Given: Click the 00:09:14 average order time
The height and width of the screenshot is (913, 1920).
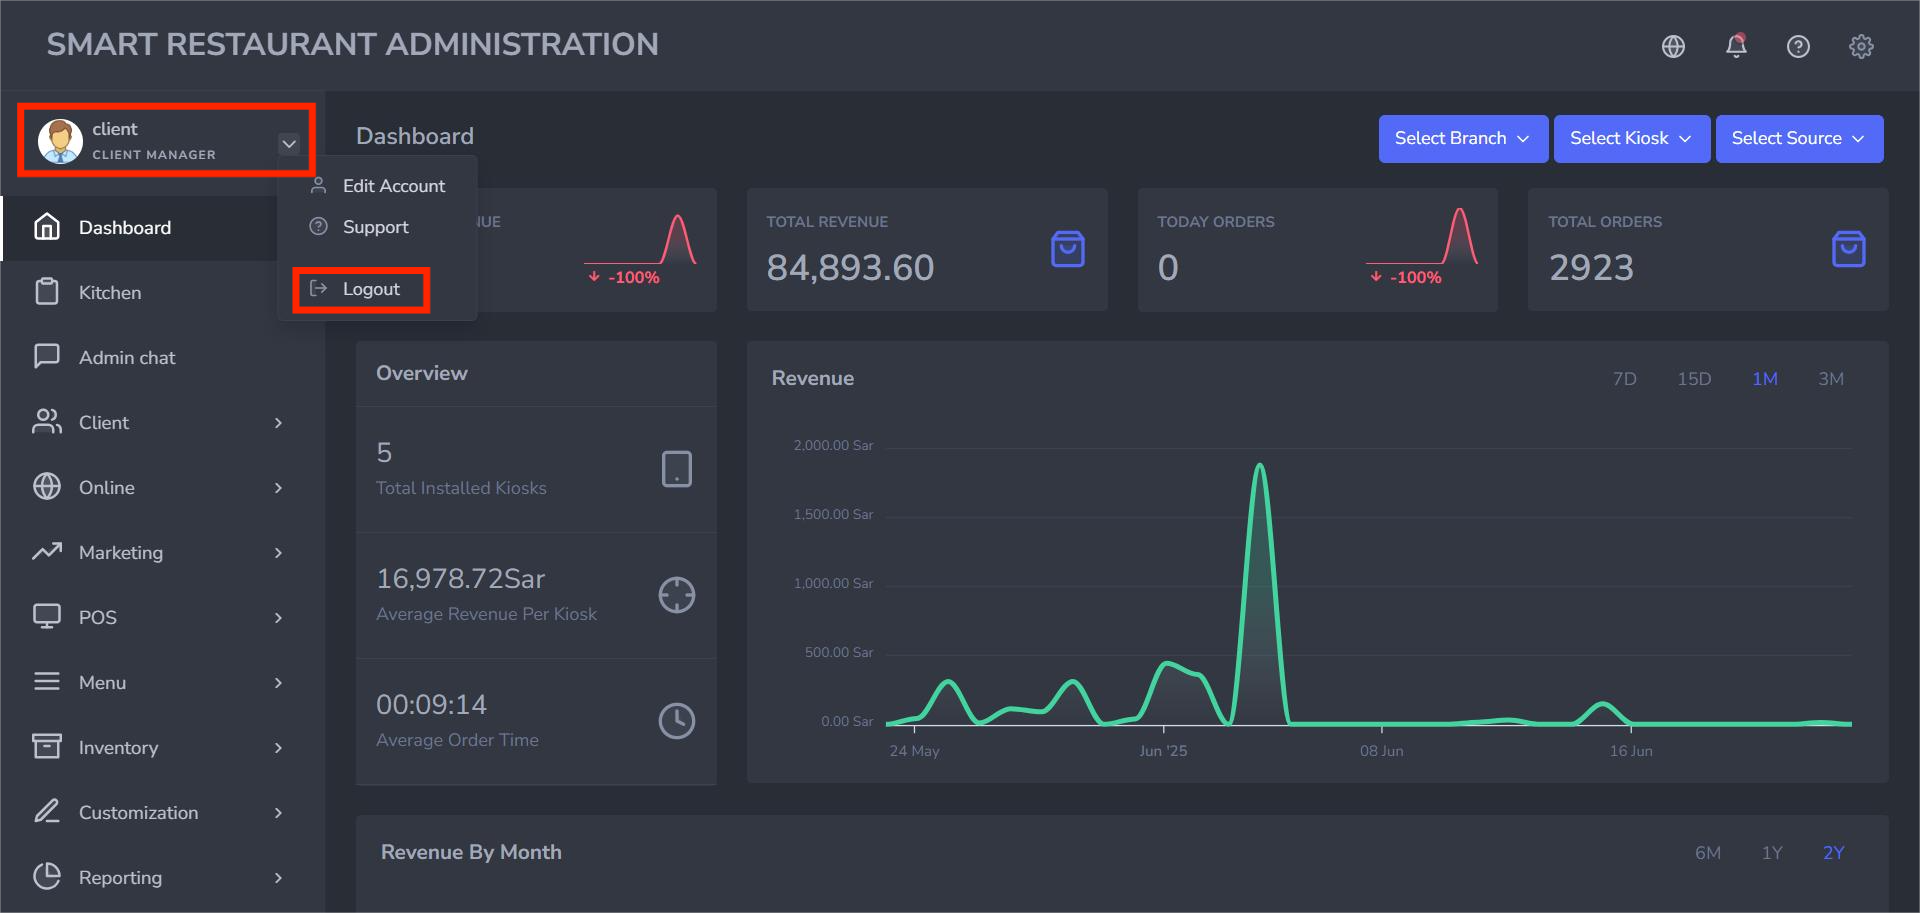Looking at the screenshot, I should tap(431, 705).
